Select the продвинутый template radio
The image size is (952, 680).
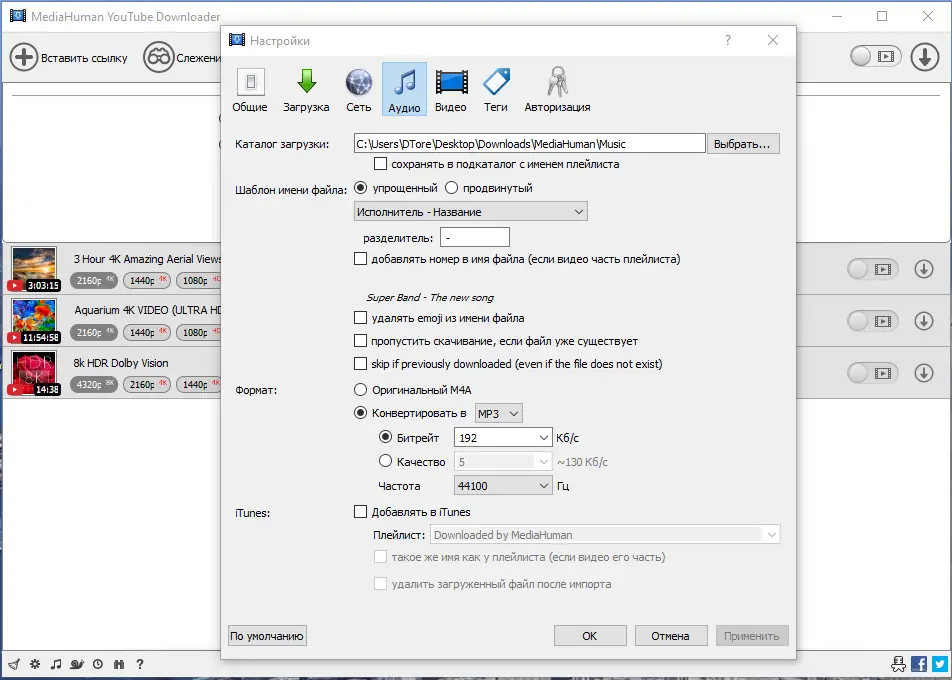pyautogui.click(x=451, y=188)
